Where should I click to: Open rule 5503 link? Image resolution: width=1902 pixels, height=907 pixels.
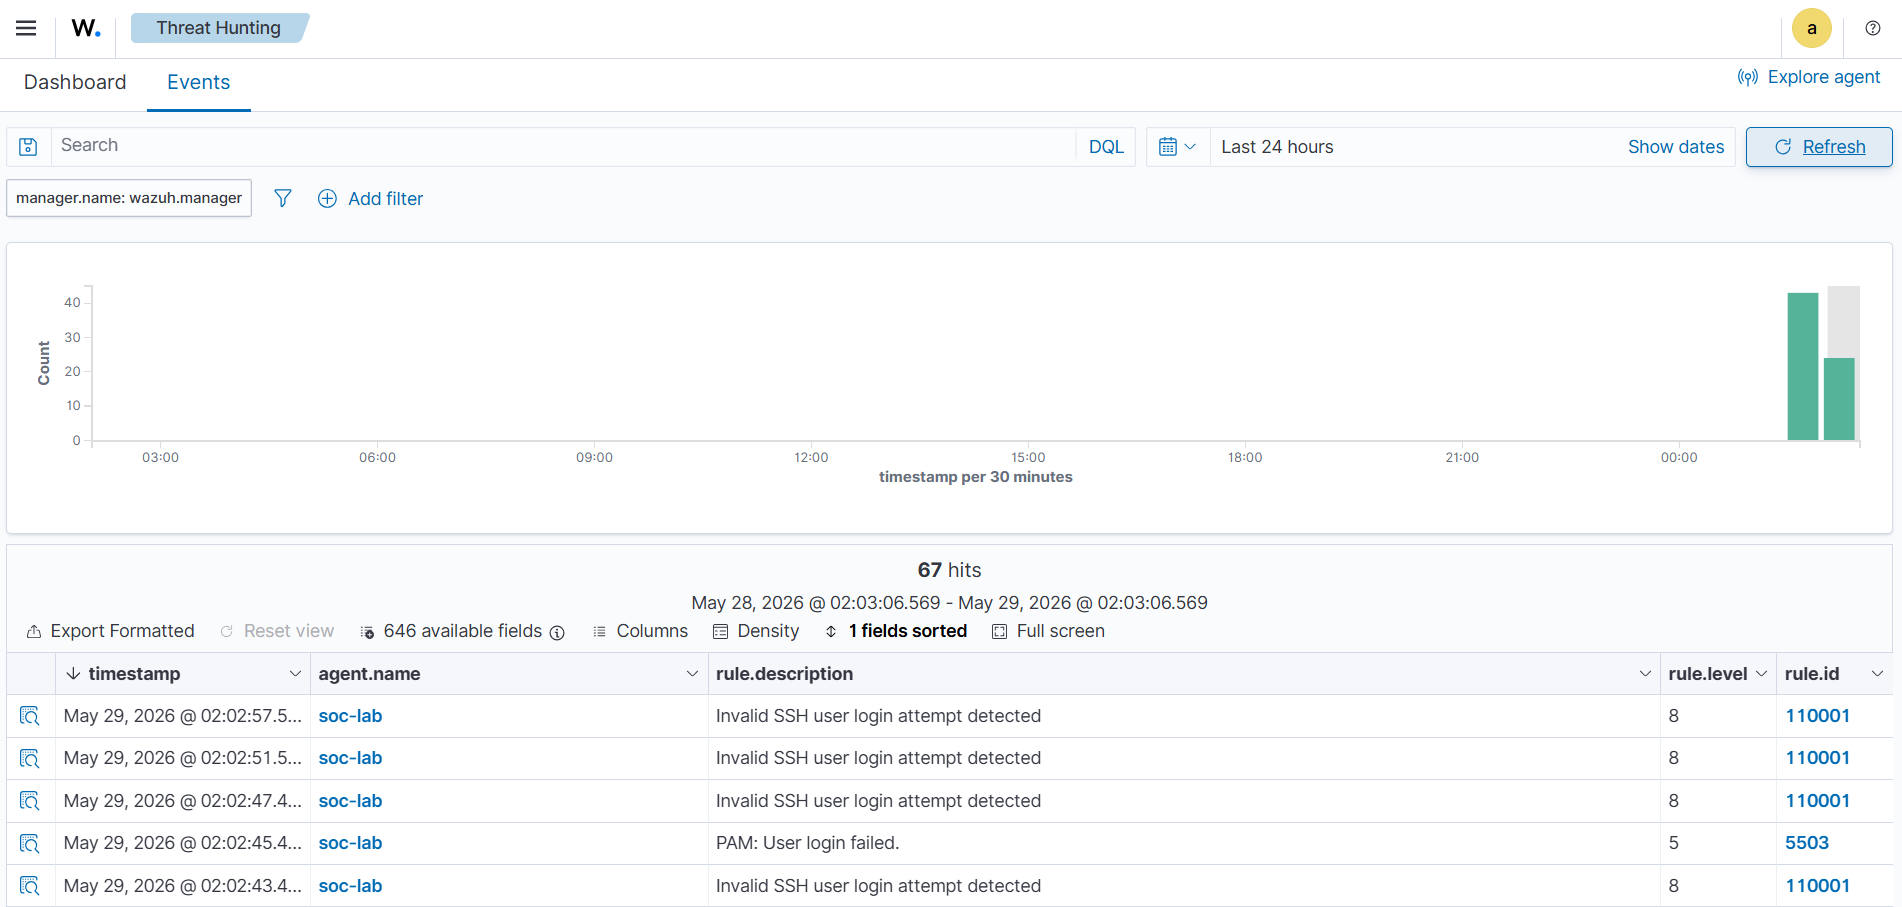pos(1806,843)
